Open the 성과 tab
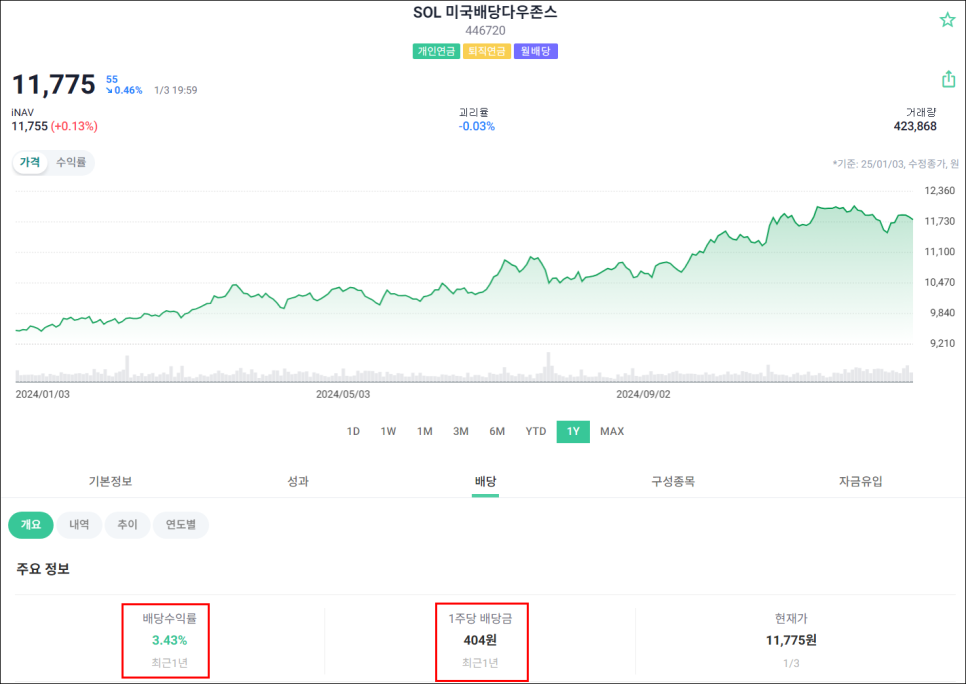The image size is (966, 684). [298, 481]
